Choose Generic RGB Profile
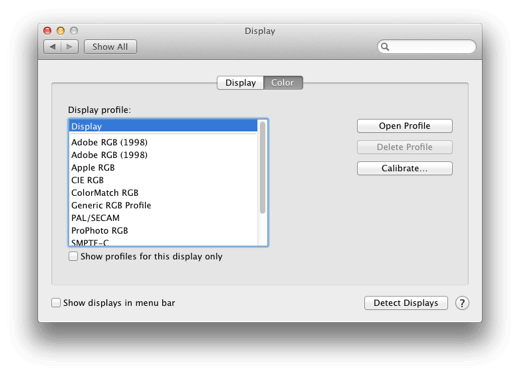 pyautogui.click(x=163, y=205)
